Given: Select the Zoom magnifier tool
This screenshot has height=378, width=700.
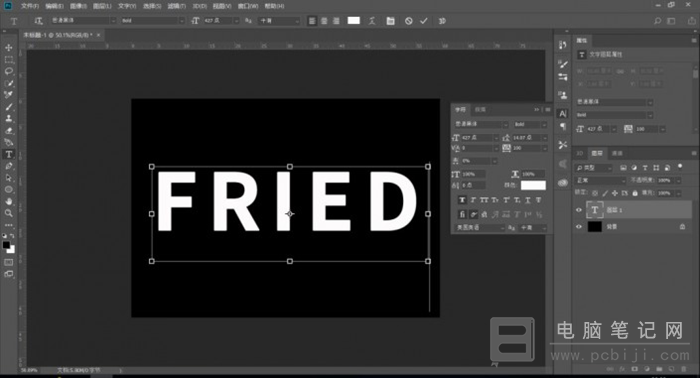Looking at the screenshot, I should (8, 213).
